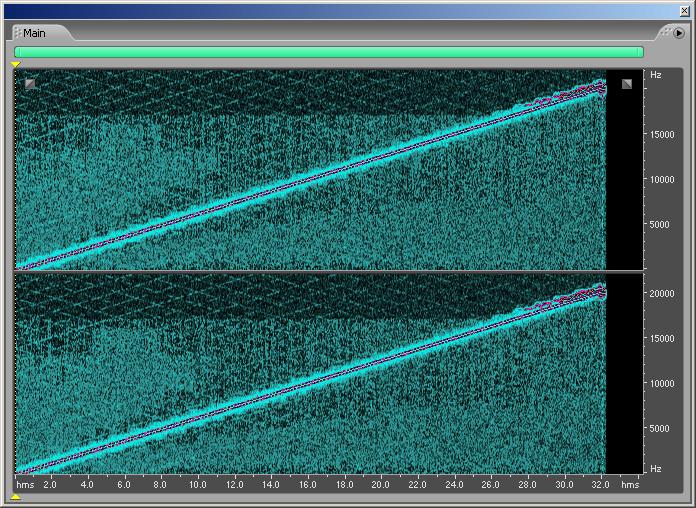696x508 pixels.
Task: Click 15000 on the upper channel frequency scale
Action: pyautogui.click(x=662, y=134)
